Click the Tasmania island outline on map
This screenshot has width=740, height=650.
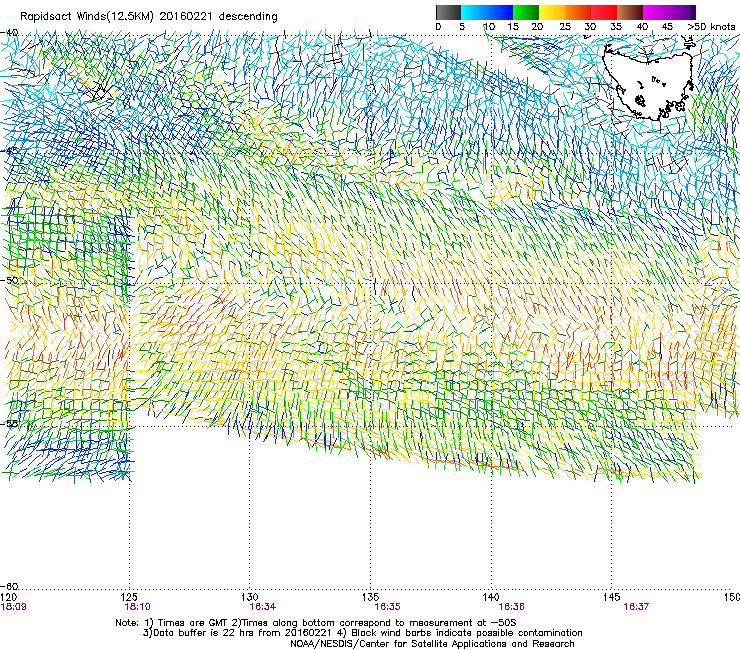649,83
